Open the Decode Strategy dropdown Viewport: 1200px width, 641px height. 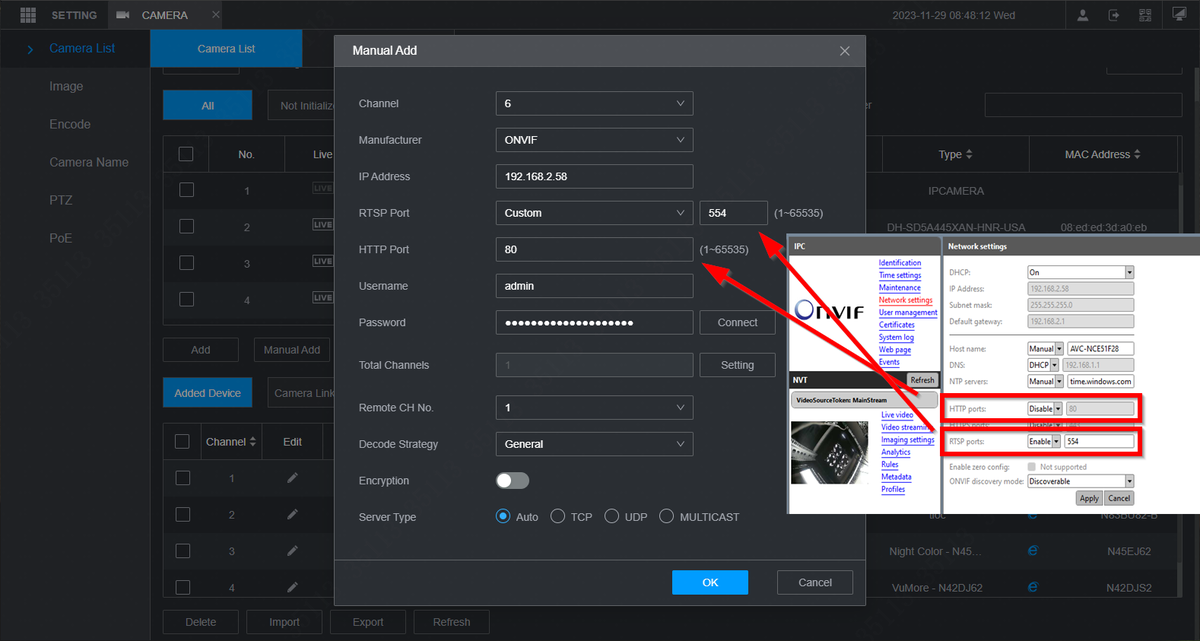[x=594, y=444]
